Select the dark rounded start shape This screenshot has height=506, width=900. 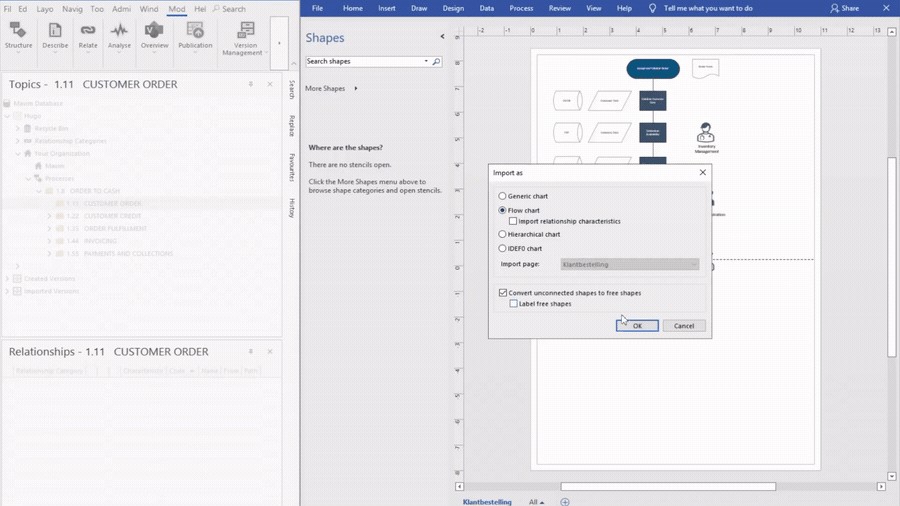click(653, 69)
